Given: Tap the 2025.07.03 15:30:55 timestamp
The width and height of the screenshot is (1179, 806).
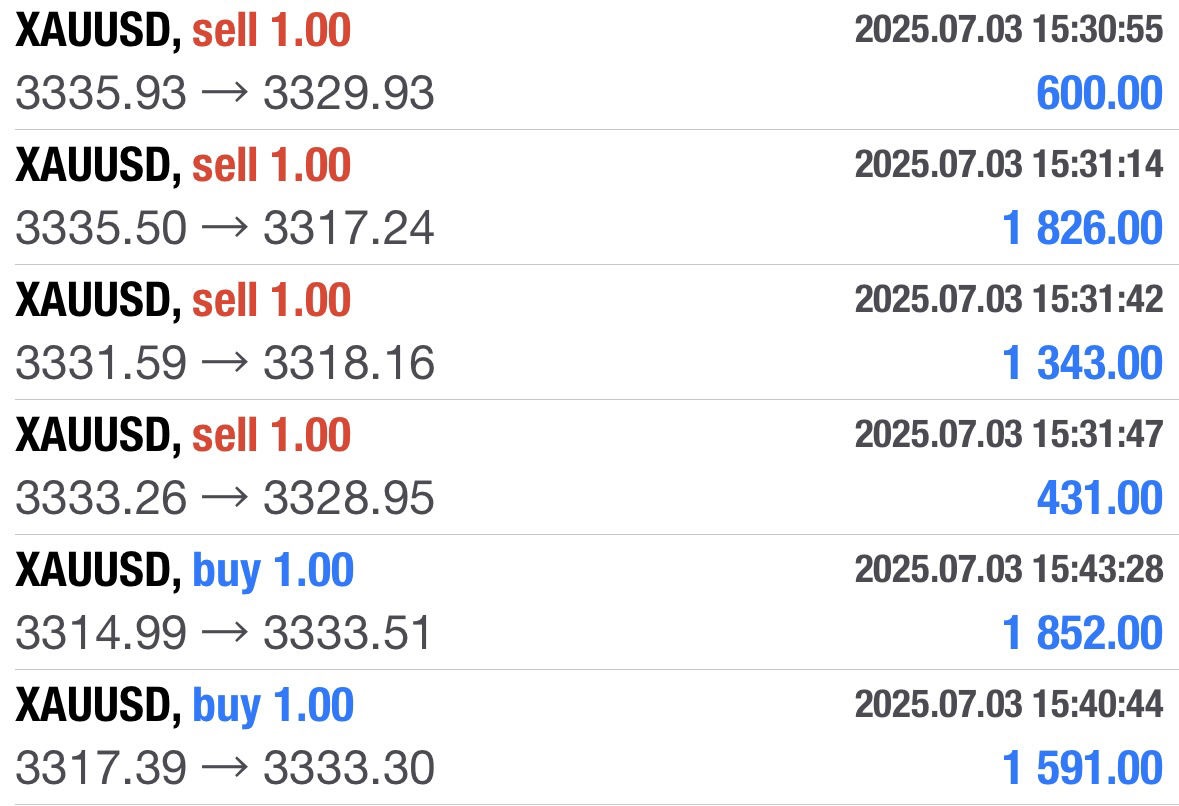Looking at the screenshot, I should pos(1009,29).
